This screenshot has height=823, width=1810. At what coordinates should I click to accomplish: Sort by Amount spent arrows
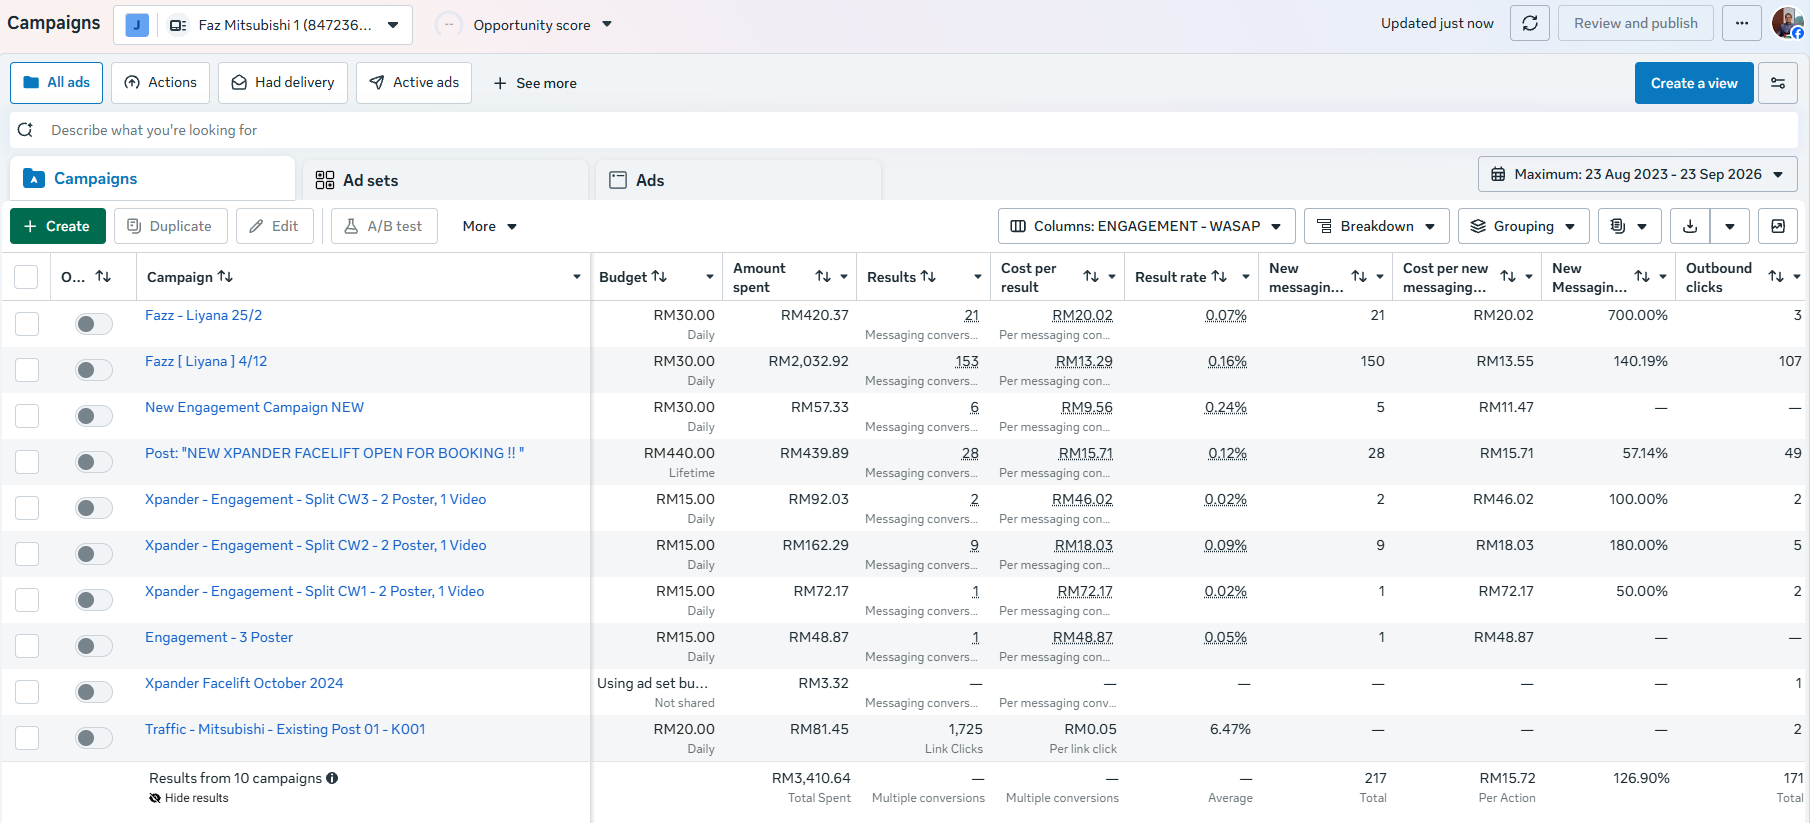[x=823, y=277]
